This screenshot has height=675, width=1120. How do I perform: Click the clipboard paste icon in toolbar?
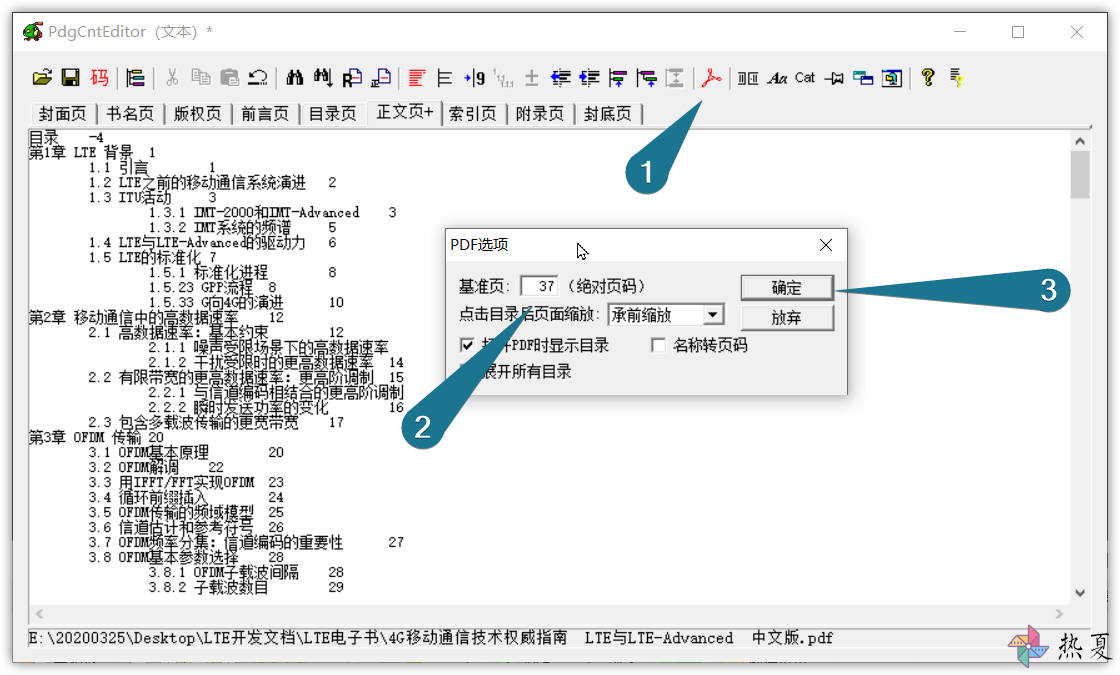[229, 77]
